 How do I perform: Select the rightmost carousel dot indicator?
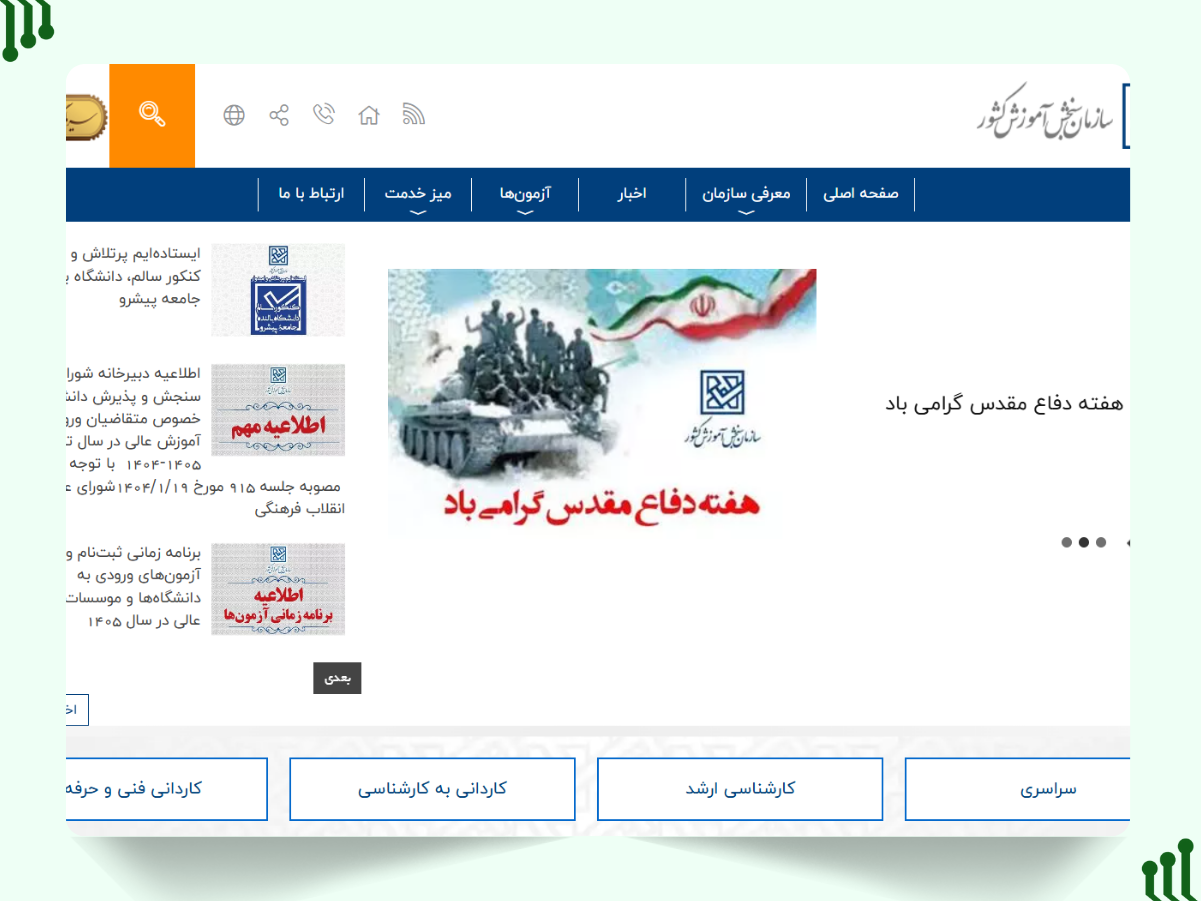(x=1101, y=542)
